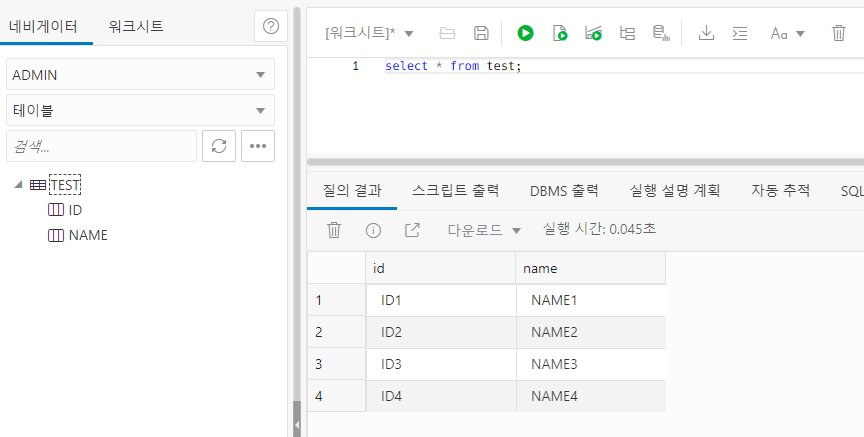Switch to the 워크시트 tab in left panel
Screen dimensions: 864x437
pos(136,26)
